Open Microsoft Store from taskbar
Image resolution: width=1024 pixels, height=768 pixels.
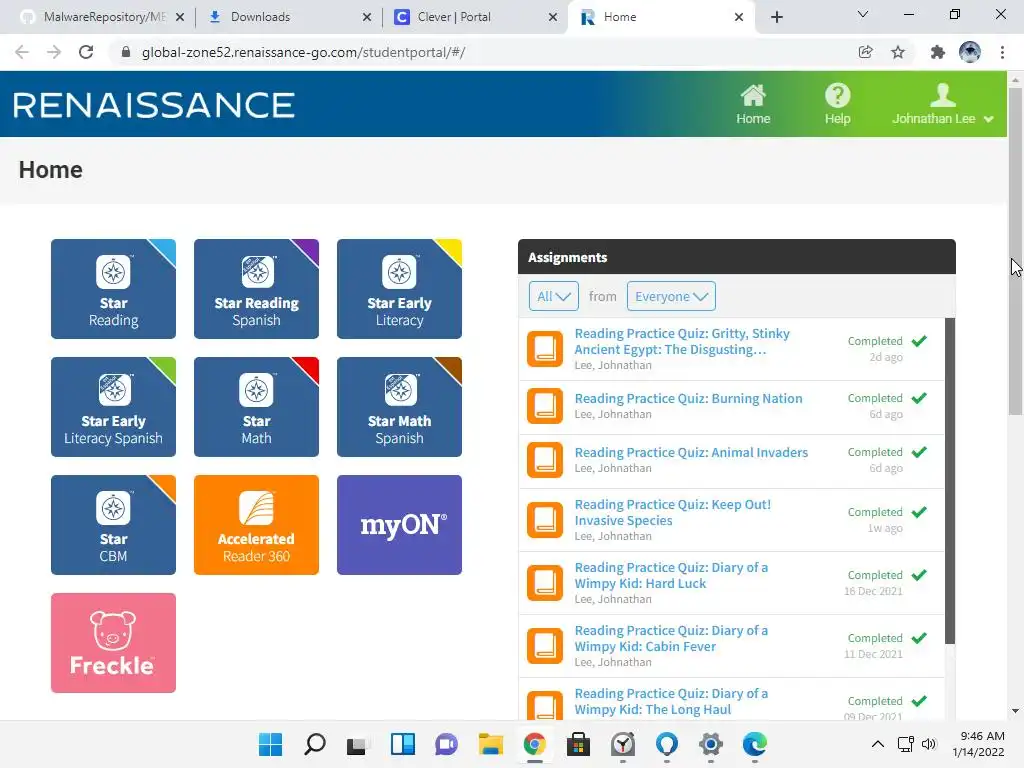coord(578,744)
